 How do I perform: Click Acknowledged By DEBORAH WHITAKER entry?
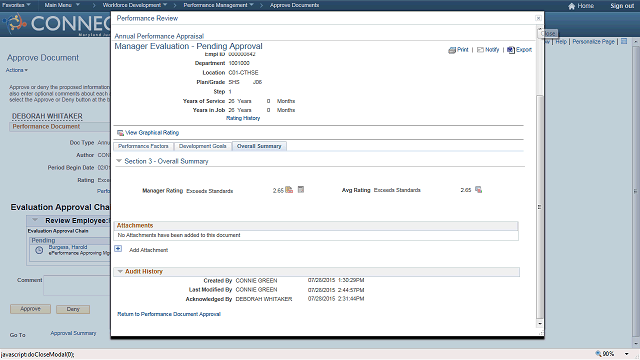(264, 299)
